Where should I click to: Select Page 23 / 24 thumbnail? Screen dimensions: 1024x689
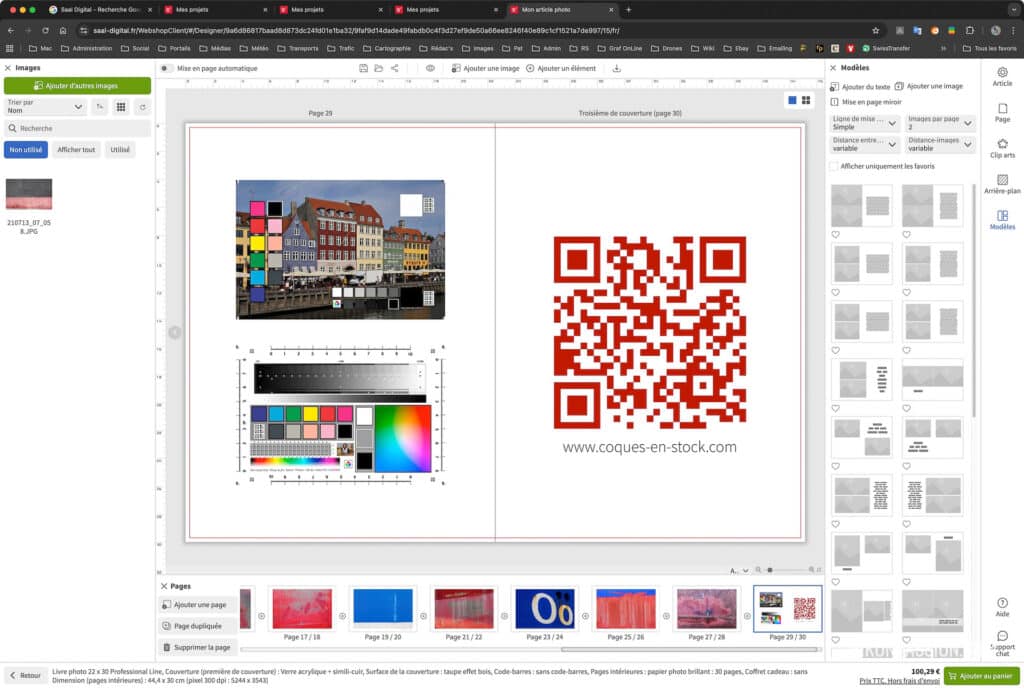pos(545,609)
